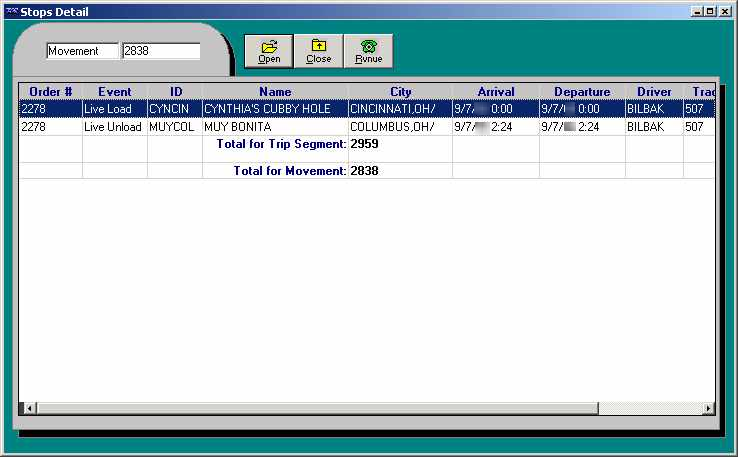Click the movement total value 2838
This screenshot has width=738, height=457.
pyautogui.click(x=364, y=171)
